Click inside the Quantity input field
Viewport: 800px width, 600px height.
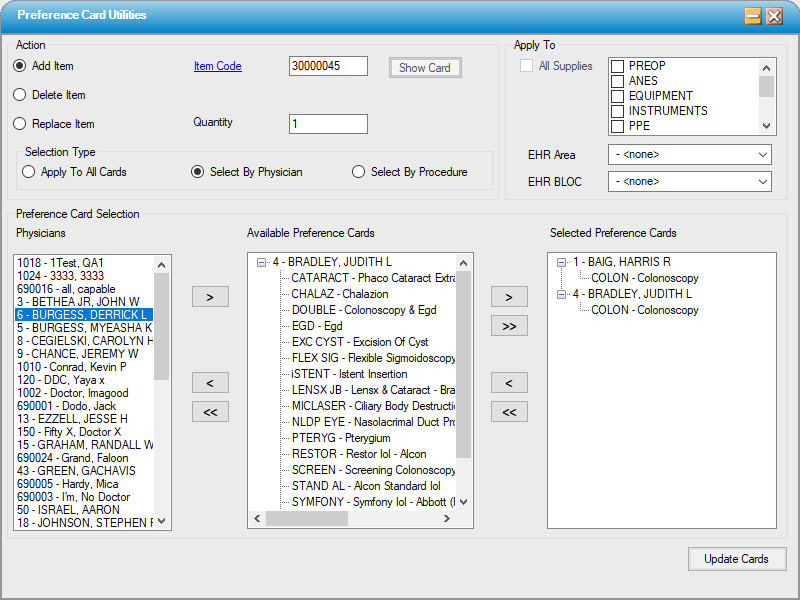327,124
